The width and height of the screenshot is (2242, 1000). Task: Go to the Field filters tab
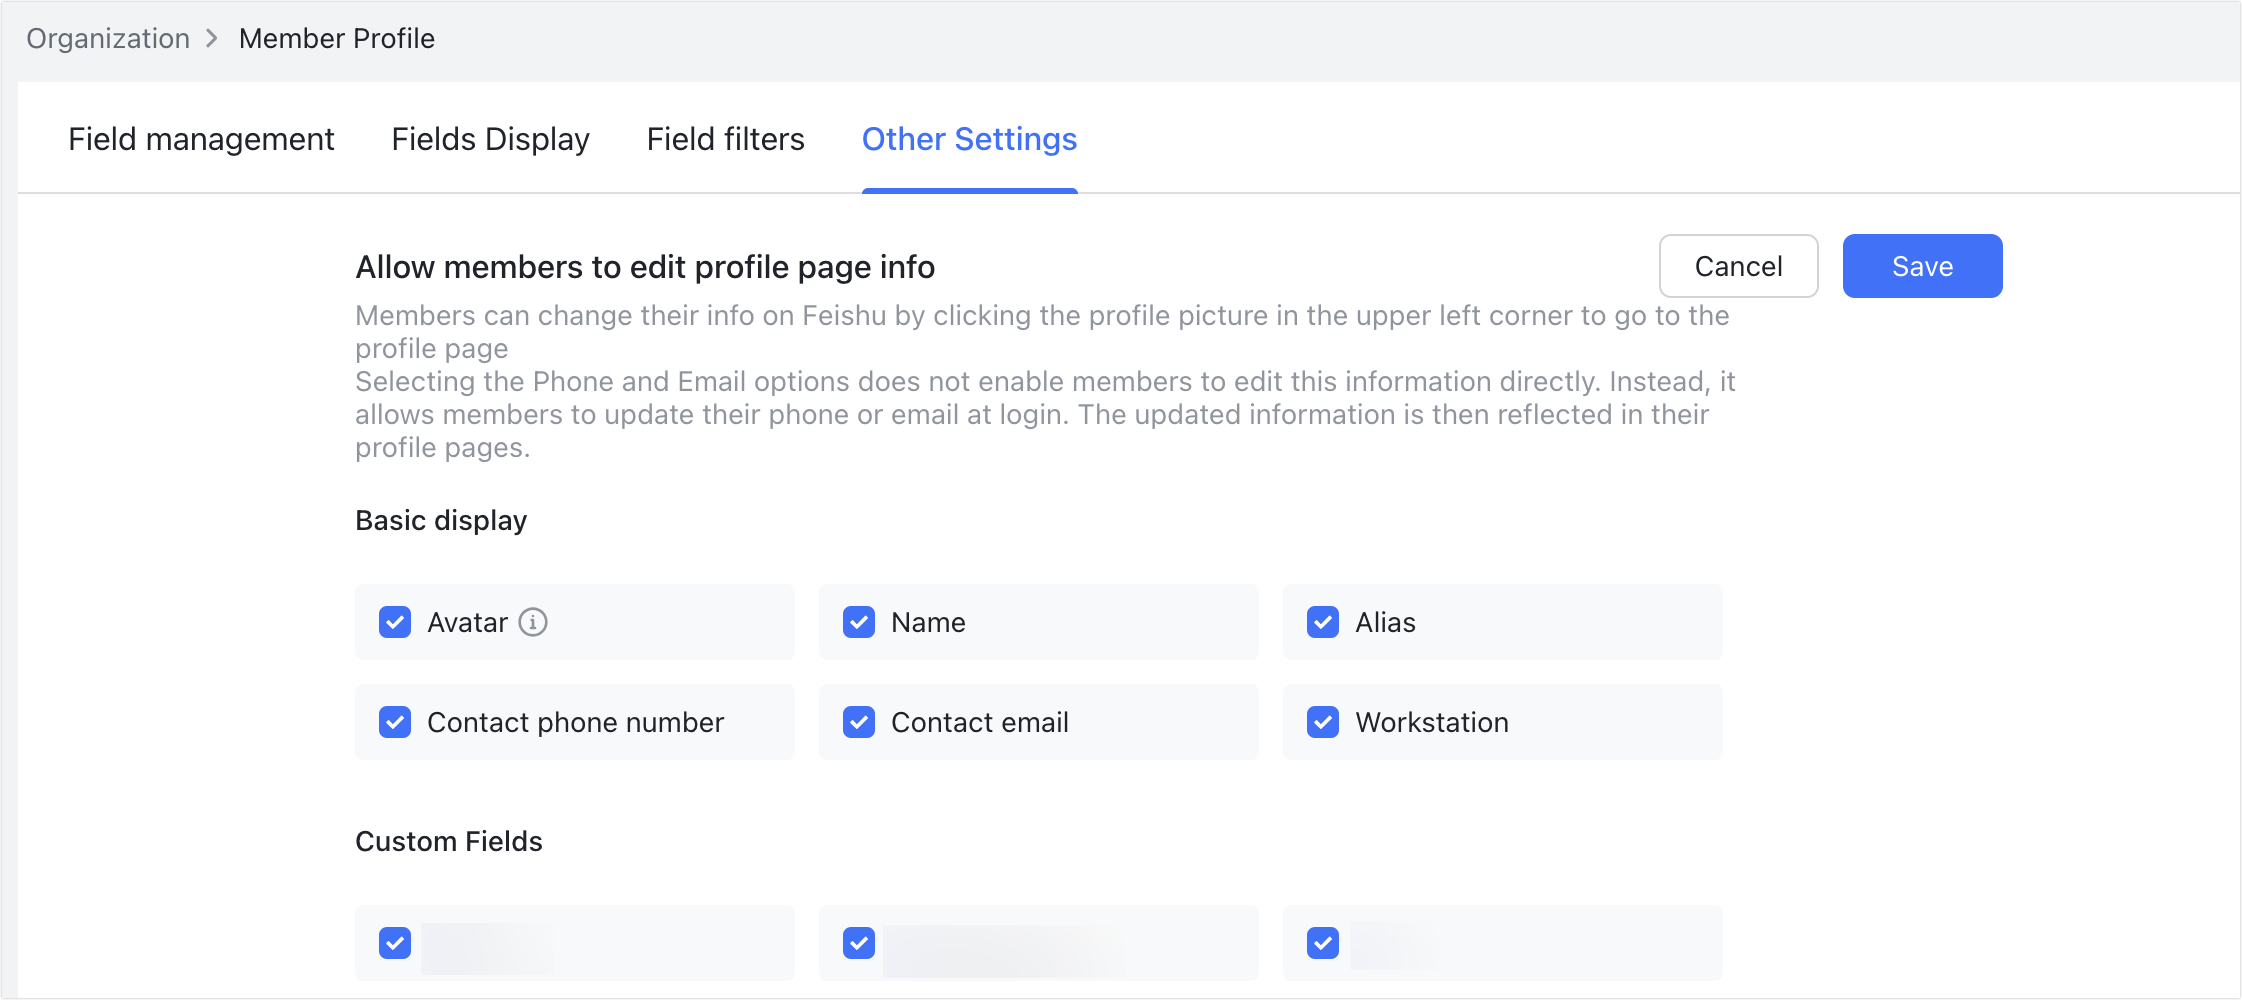725,139
